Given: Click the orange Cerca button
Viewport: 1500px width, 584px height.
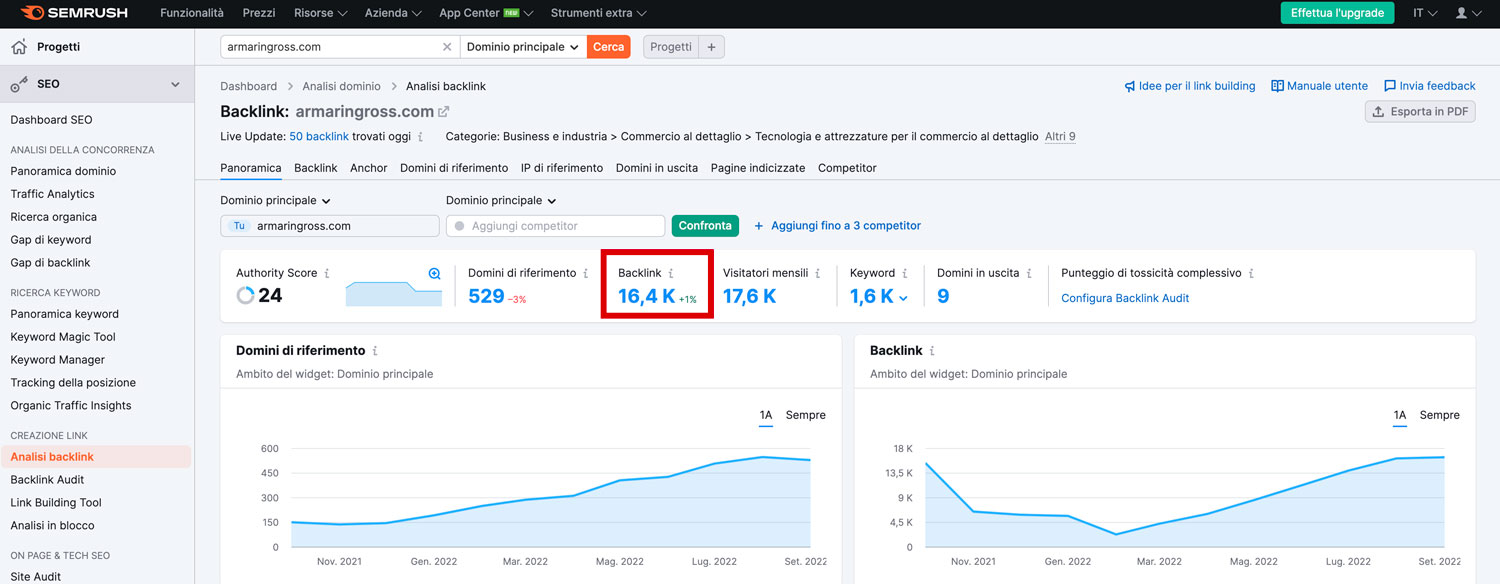Looking at the screenshot, I should tap(608, 47).
